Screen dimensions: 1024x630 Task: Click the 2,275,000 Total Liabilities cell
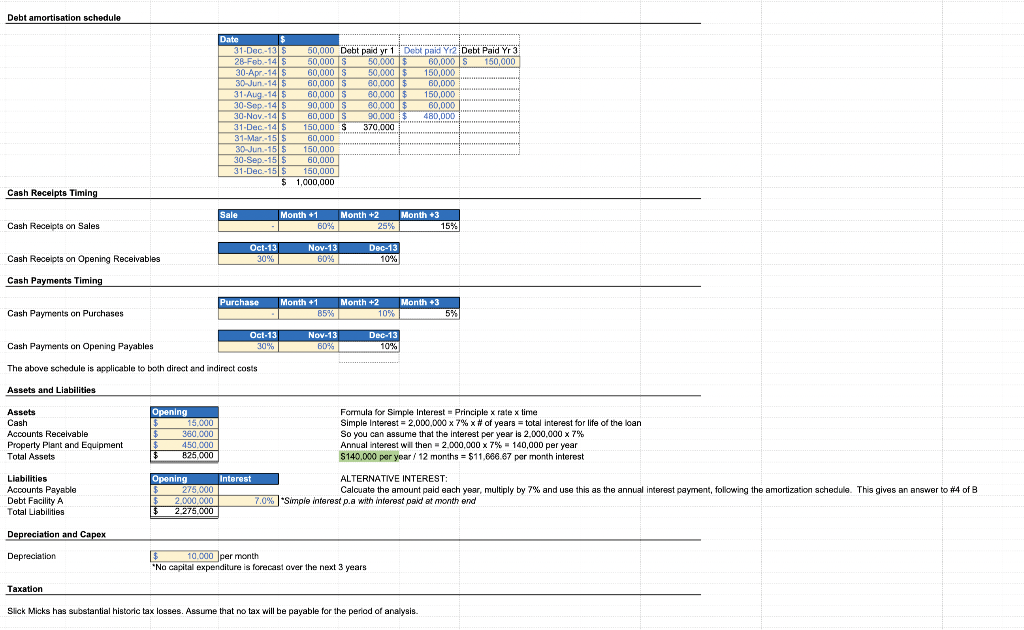(x=184, y=512)
